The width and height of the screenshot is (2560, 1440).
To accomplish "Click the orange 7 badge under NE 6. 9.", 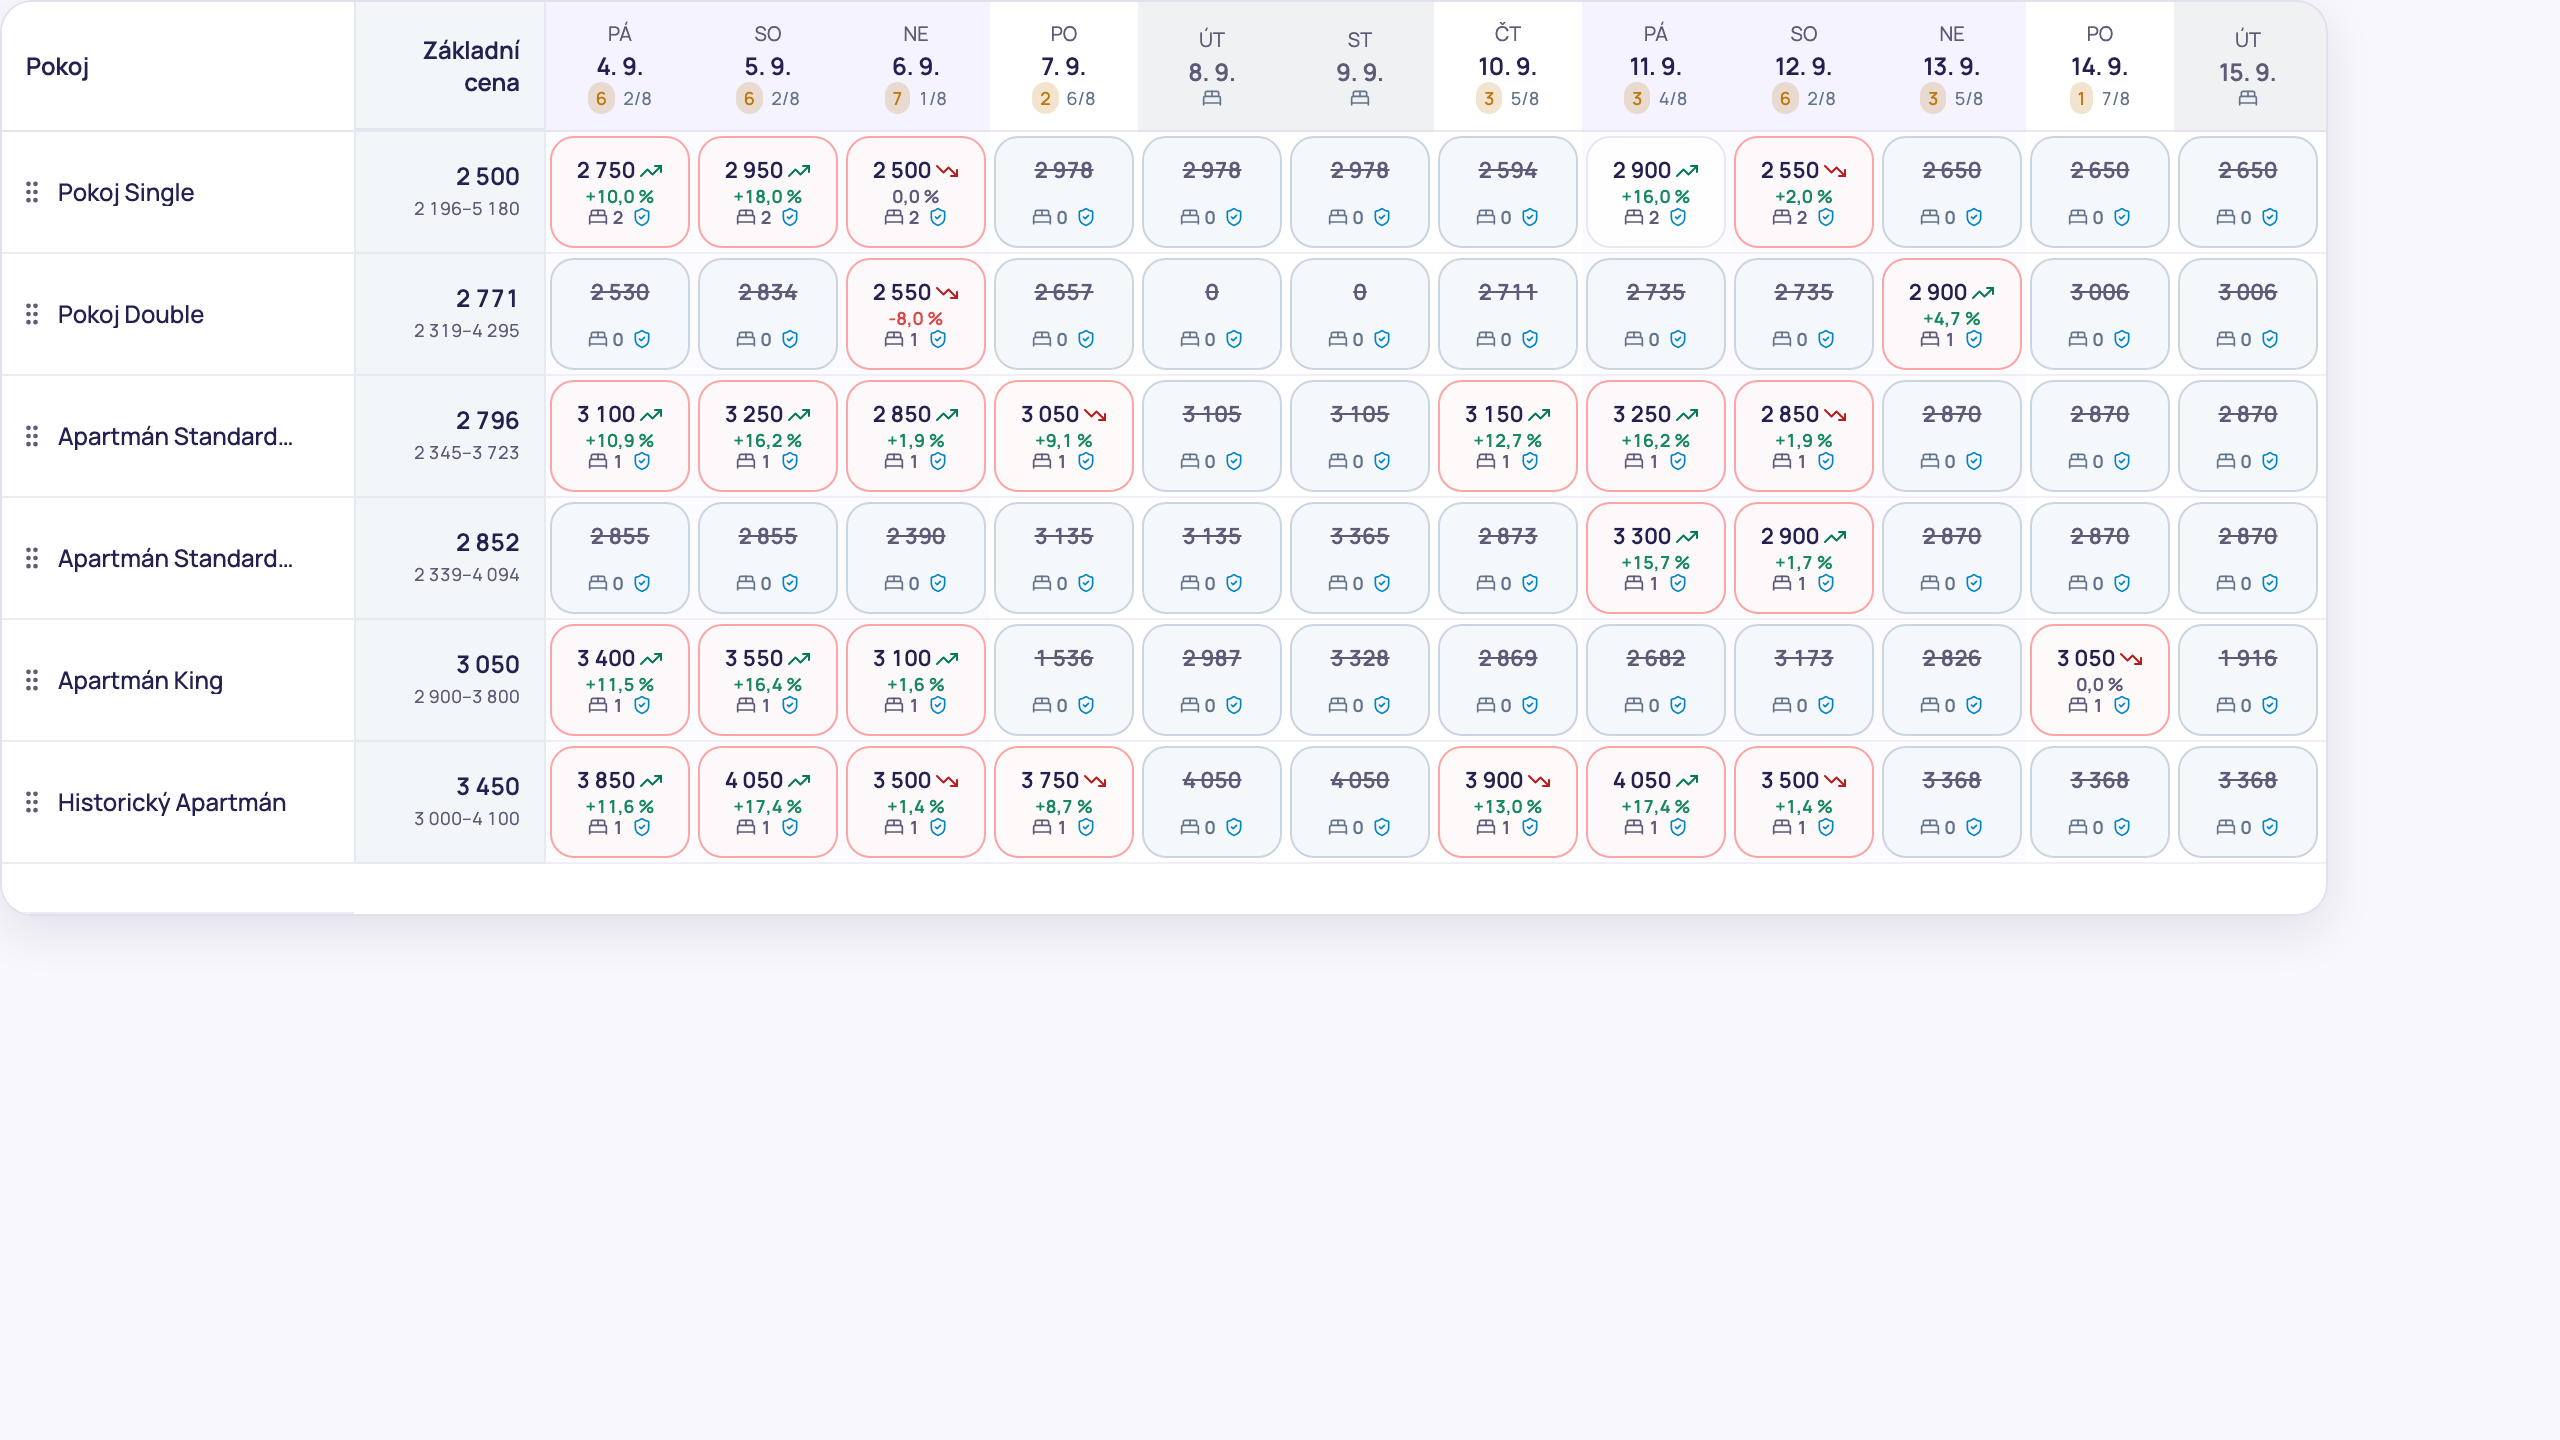I will 897,98.
